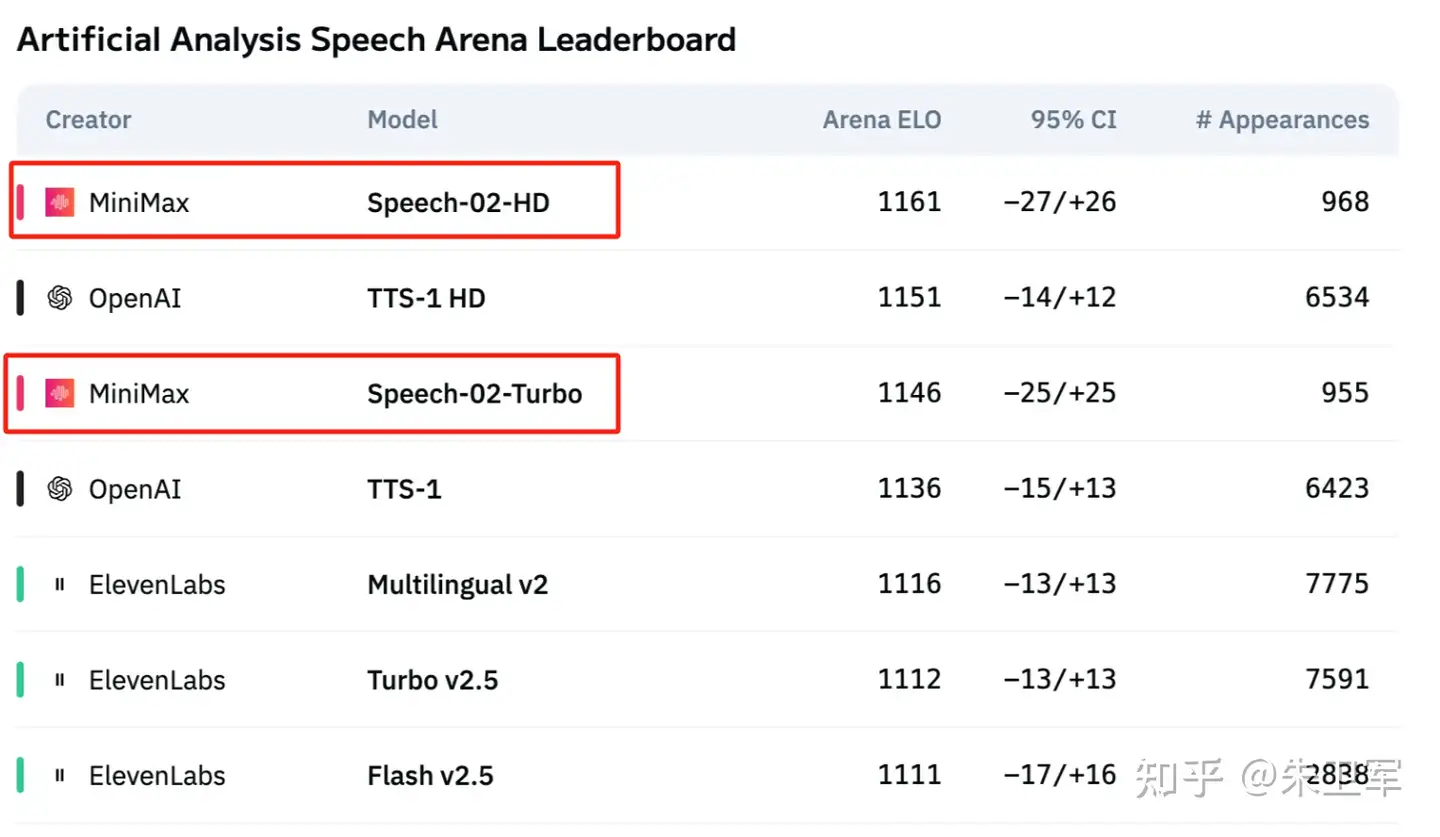Click the ELO score 1161
The width and height of the screenshot is (1440, 837).
coord(910,202)
